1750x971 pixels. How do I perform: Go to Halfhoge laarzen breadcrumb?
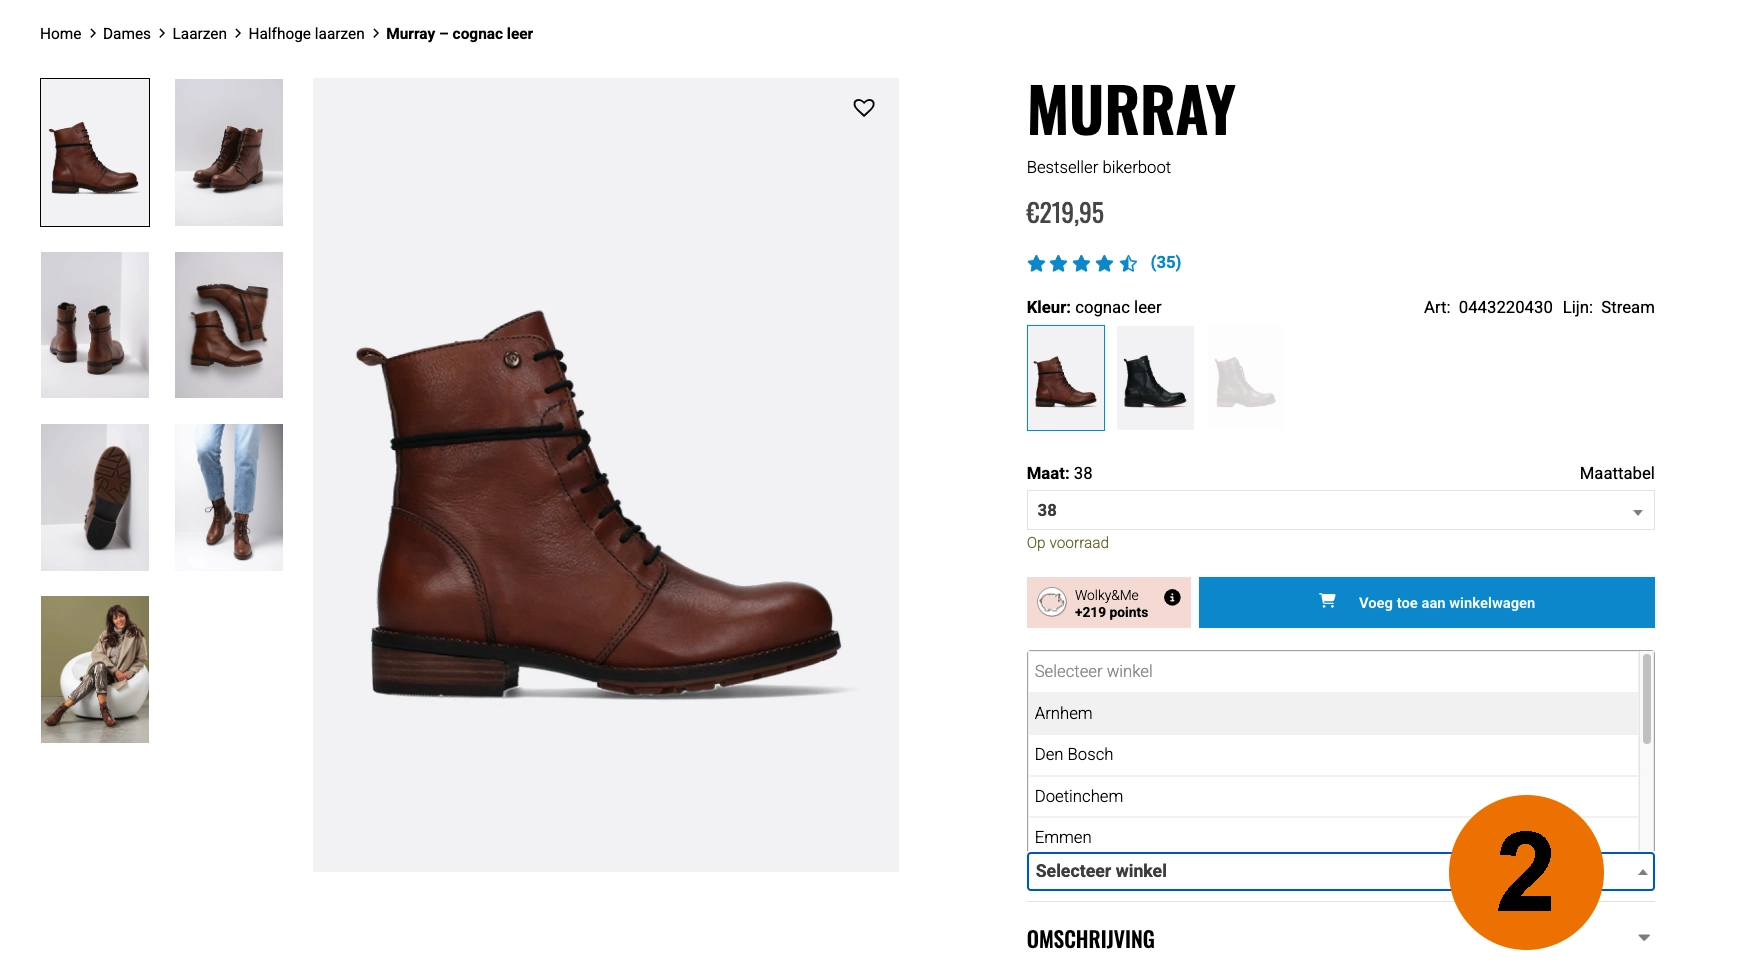point(306,34)
